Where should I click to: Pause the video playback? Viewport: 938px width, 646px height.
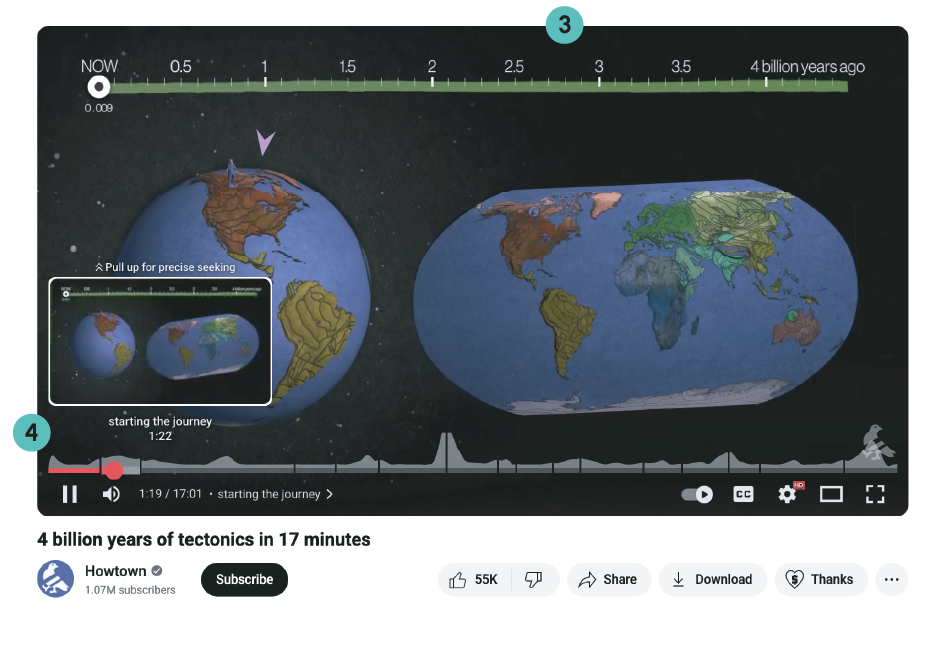pyautogui.click(x=70, y=494)
